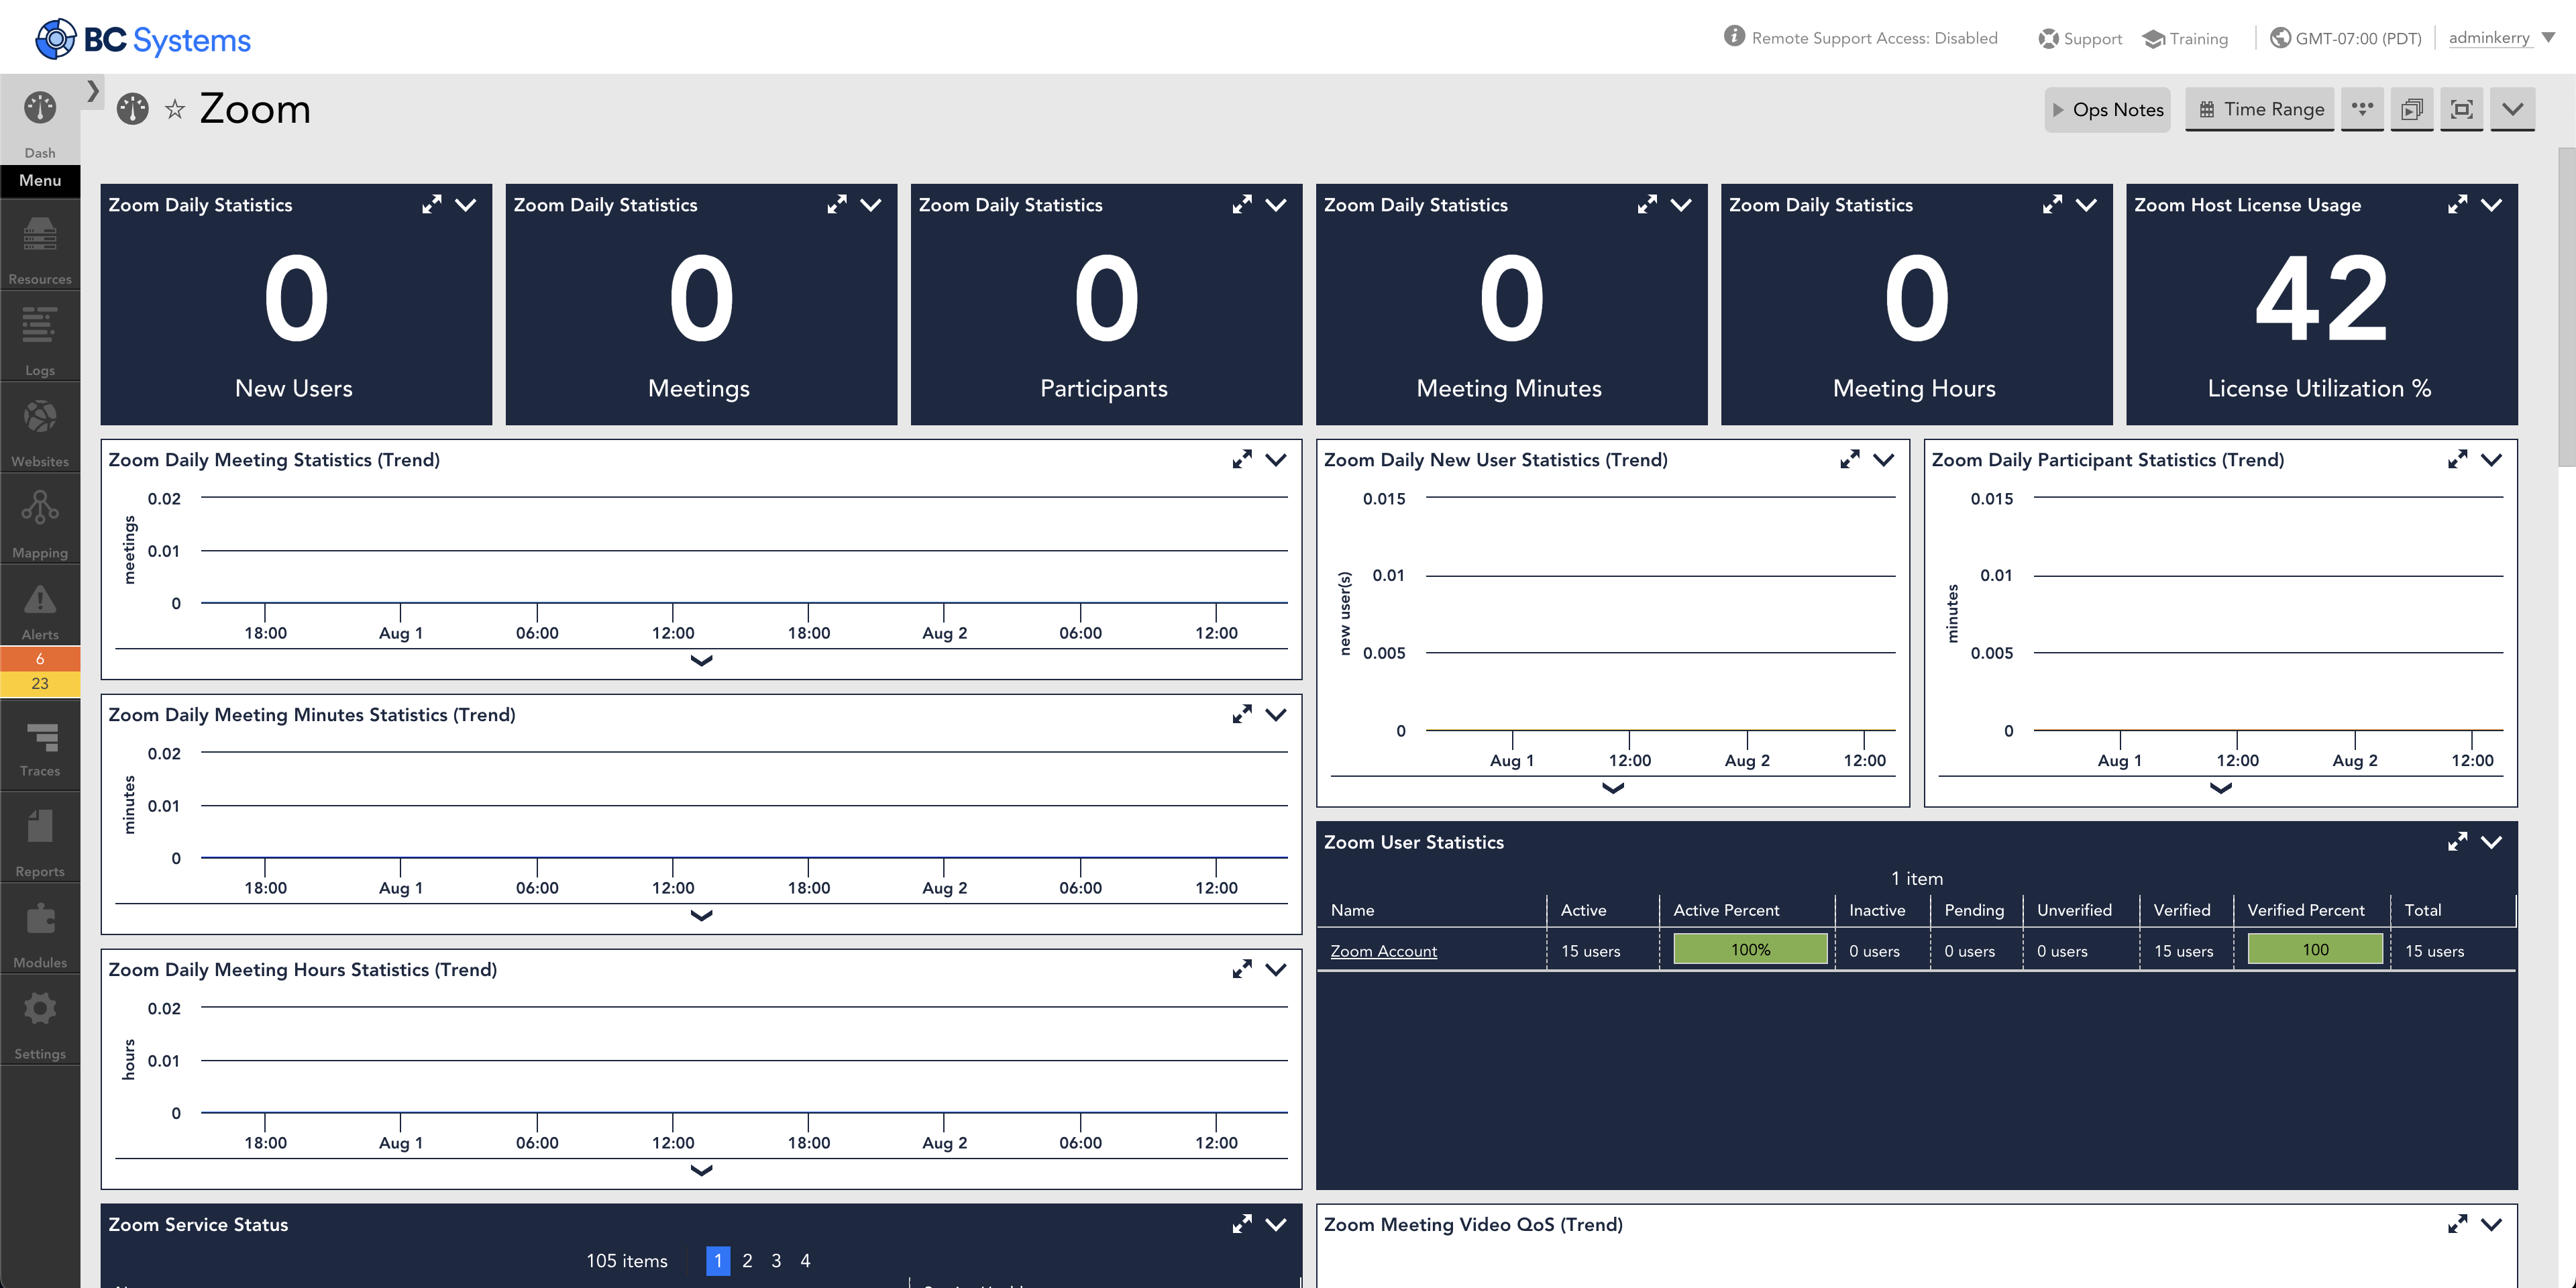
Task: Expand the Participants widget to full view
Action: (x=1241, y=204)
